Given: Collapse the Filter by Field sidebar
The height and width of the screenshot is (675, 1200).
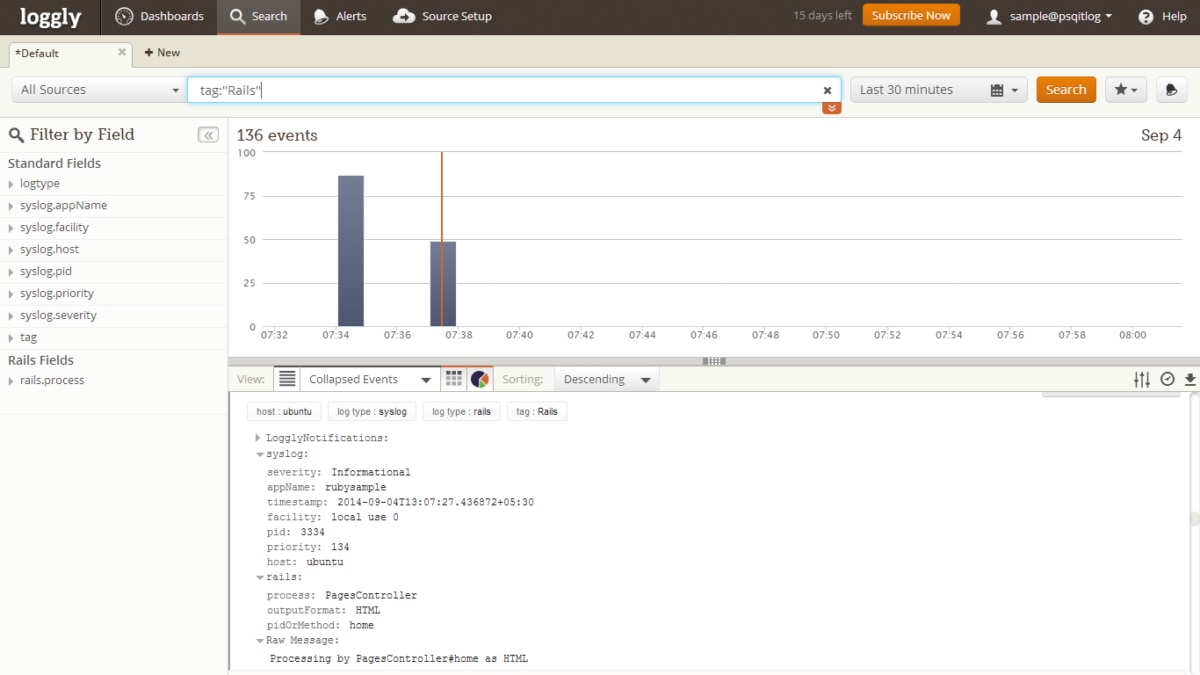Looking at the screenshot, I should point(208,134).
